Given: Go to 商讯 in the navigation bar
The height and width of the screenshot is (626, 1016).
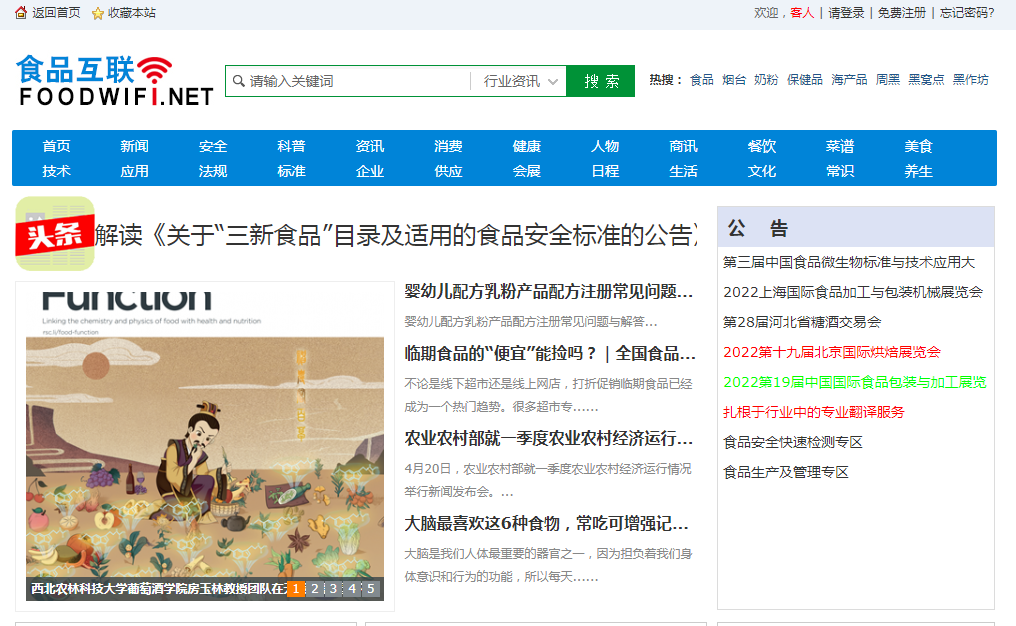Looking at the screenshot, I should [683, 146].
